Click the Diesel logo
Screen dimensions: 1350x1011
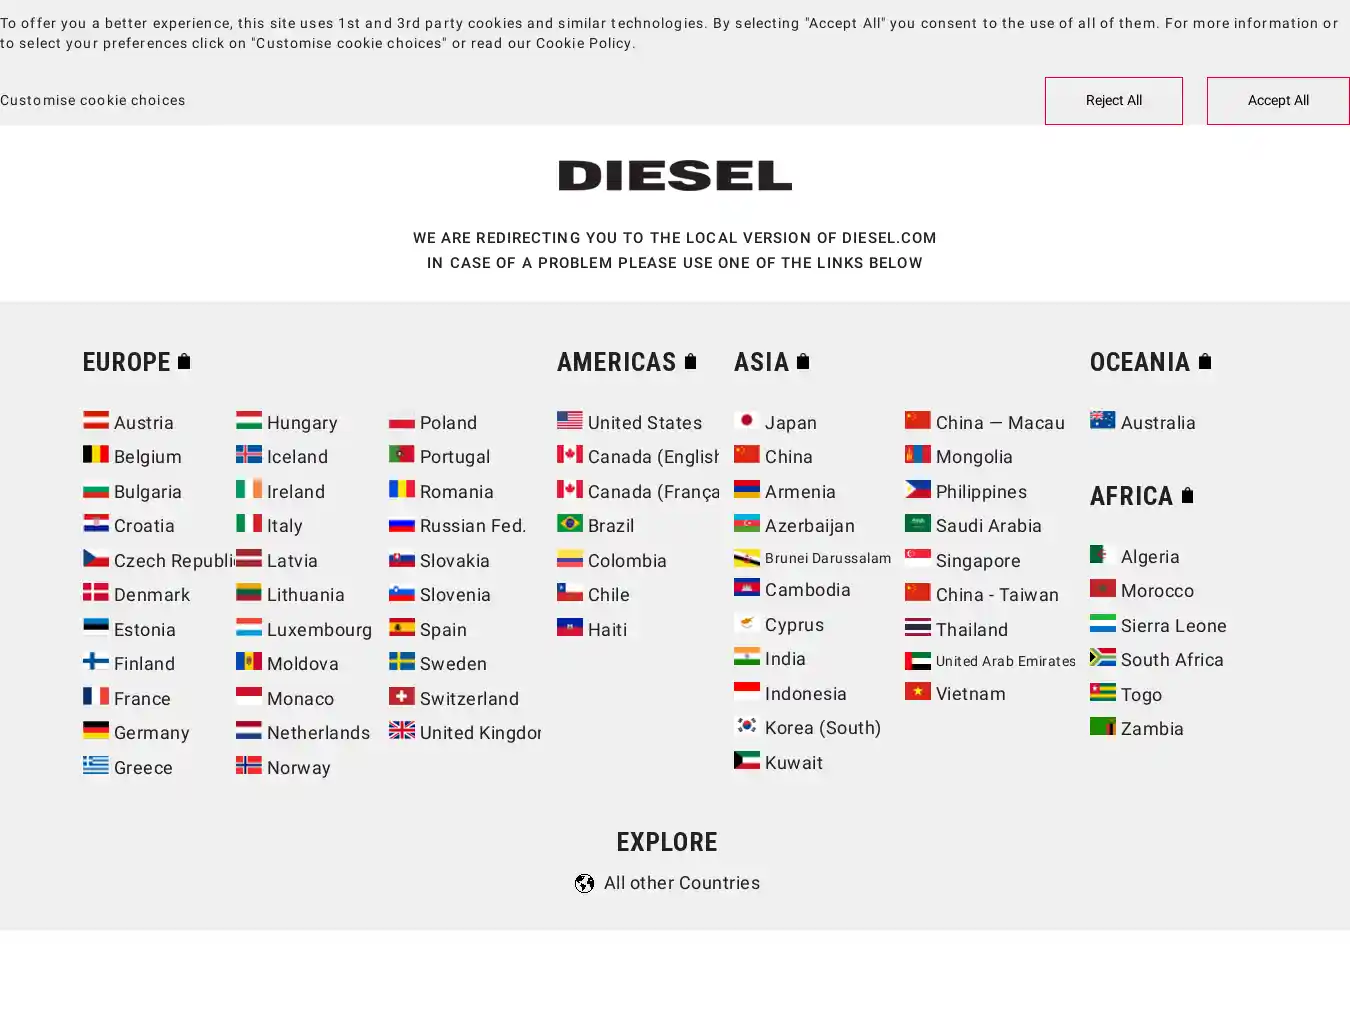point(675,176)
